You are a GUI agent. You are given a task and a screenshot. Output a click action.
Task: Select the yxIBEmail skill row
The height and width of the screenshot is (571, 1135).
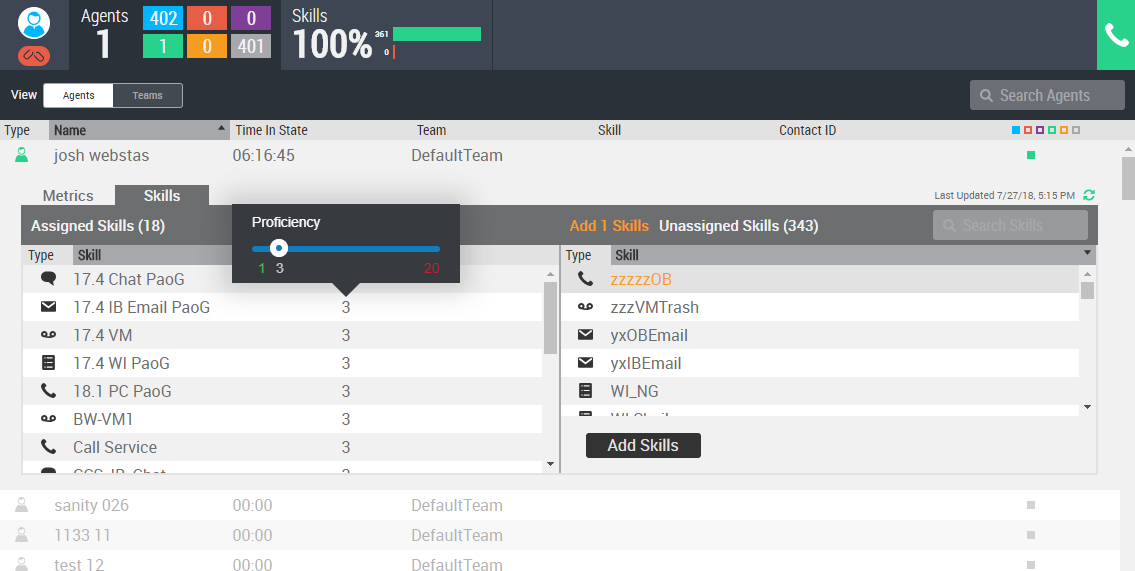point(820,363)
